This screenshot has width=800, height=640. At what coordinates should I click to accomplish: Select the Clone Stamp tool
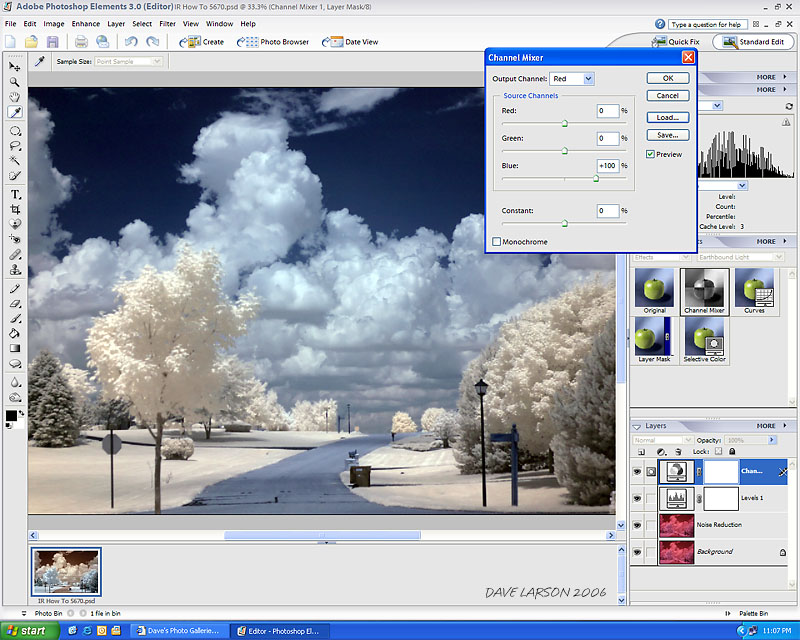pos(15,269)
